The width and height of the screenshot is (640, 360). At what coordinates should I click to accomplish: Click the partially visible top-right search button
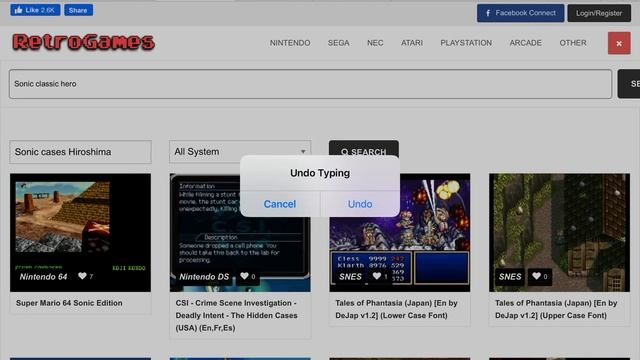click(629, 84)
